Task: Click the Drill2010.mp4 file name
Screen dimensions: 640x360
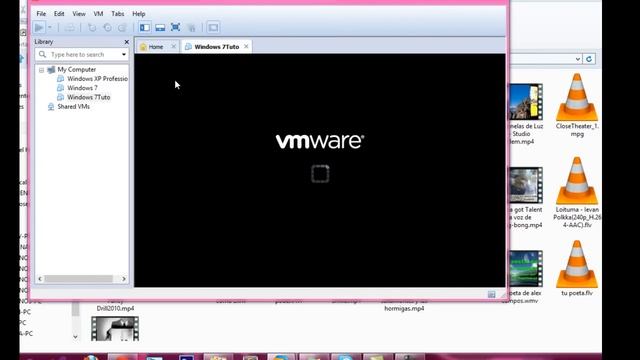Action: (x=115, y=309)
